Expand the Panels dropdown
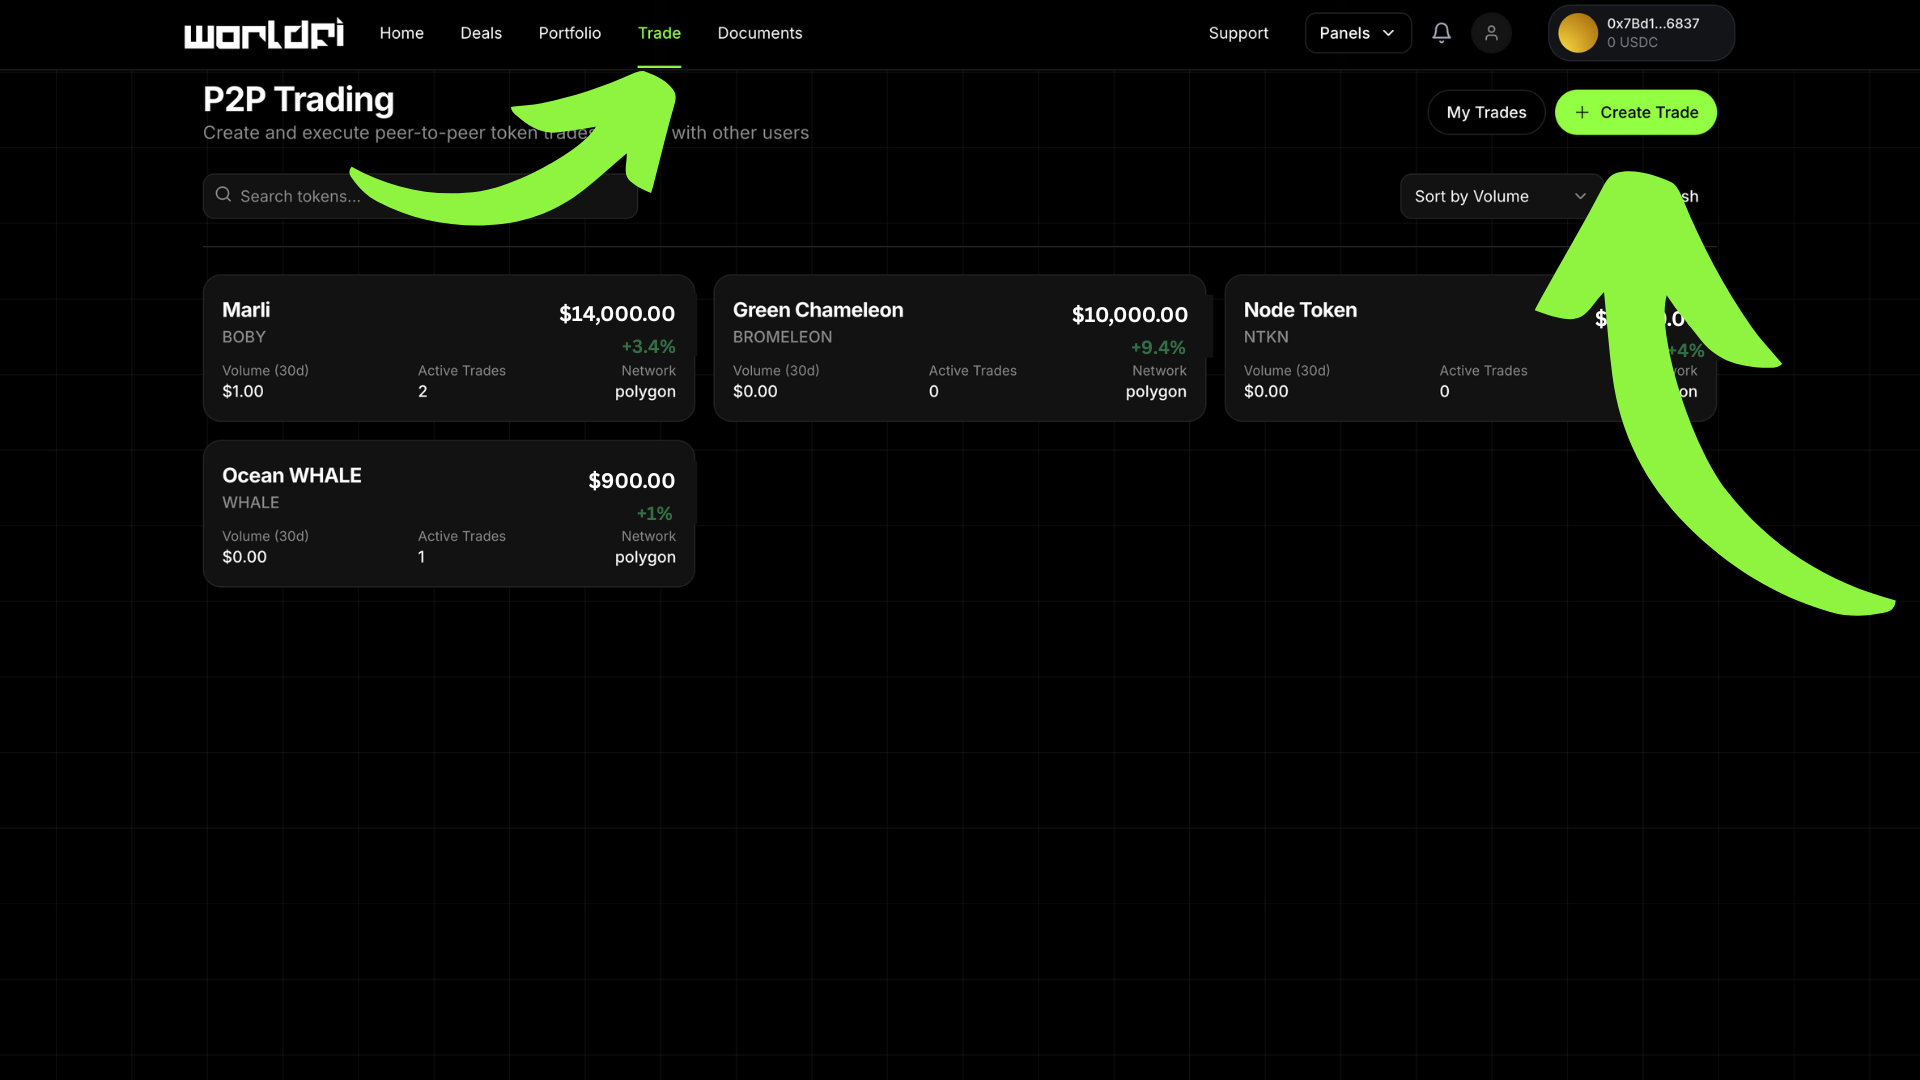Viewport: 1920px width, 1080px height. point(1357,33)
